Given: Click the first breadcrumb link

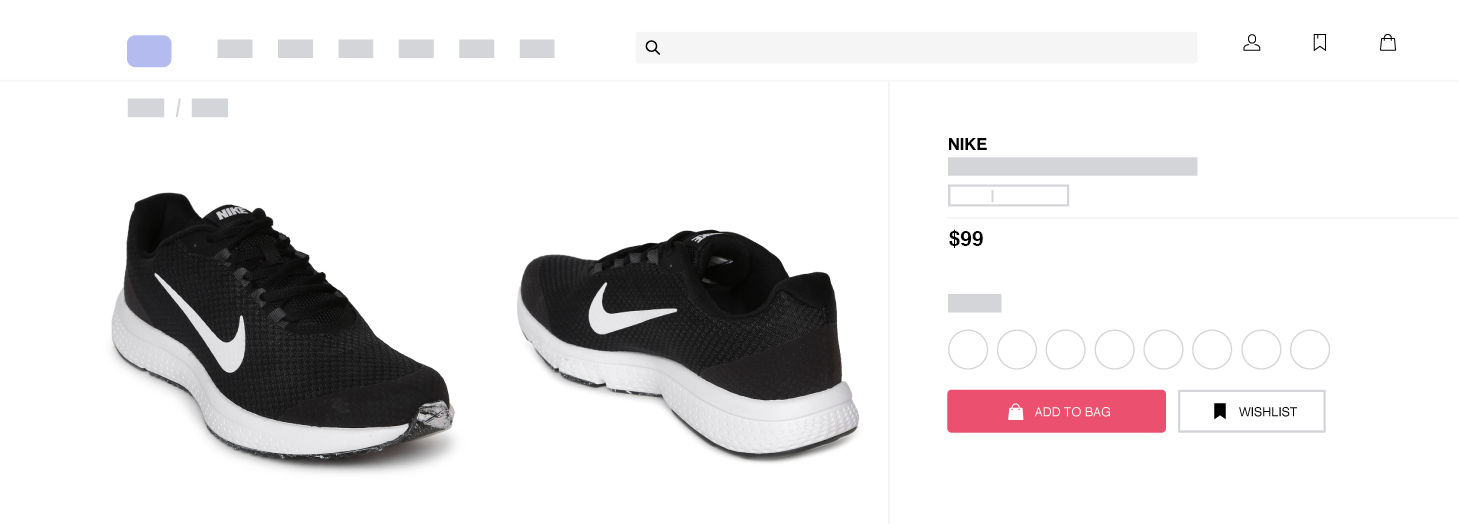Looking at the screenshot, I should click(146, 108).
